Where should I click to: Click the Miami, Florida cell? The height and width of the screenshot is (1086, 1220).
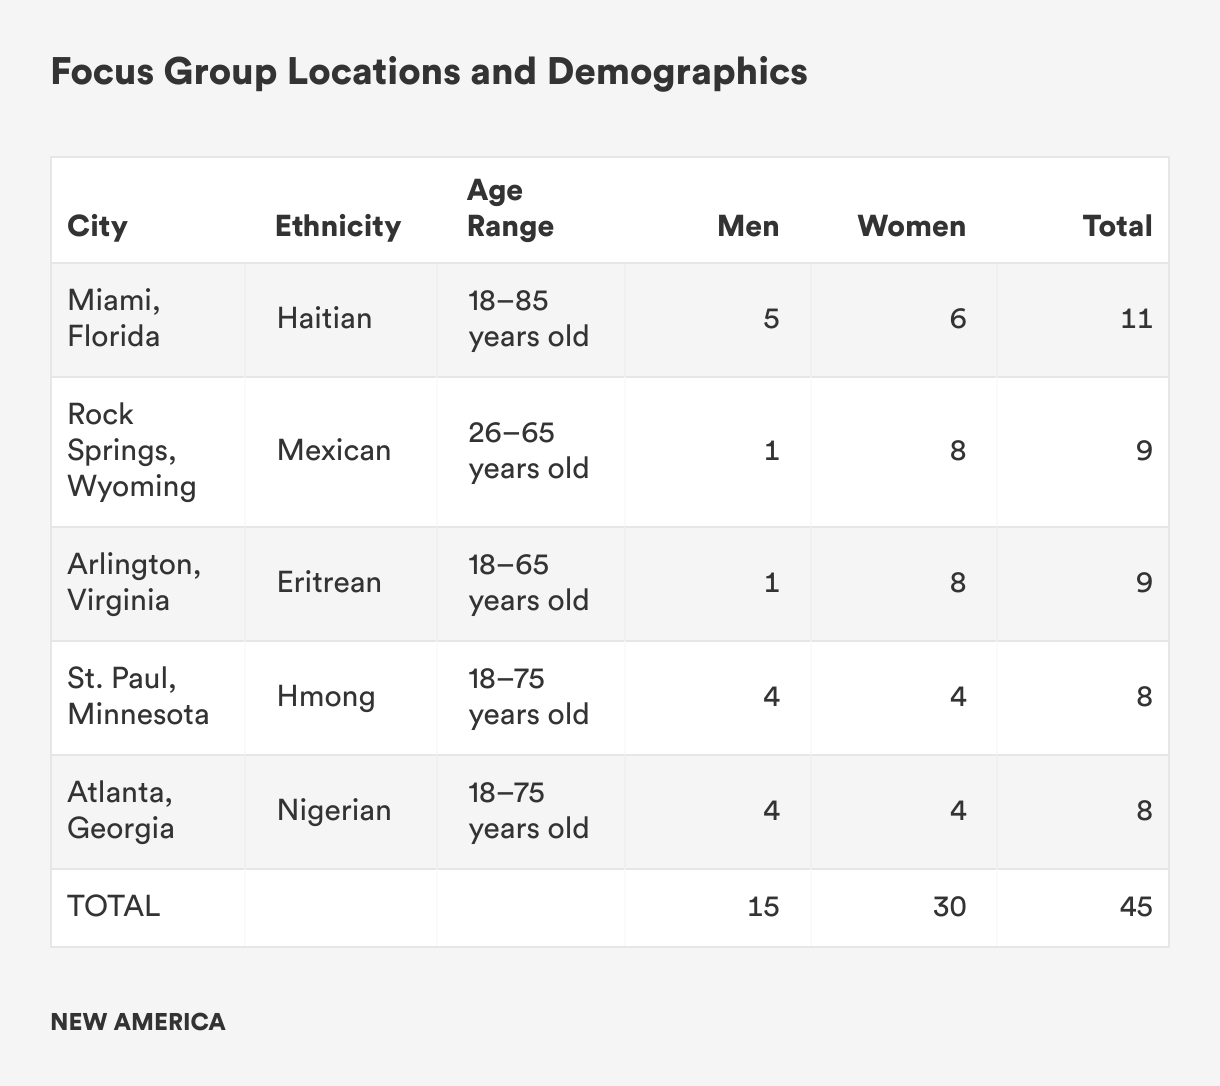coord(114,318)
